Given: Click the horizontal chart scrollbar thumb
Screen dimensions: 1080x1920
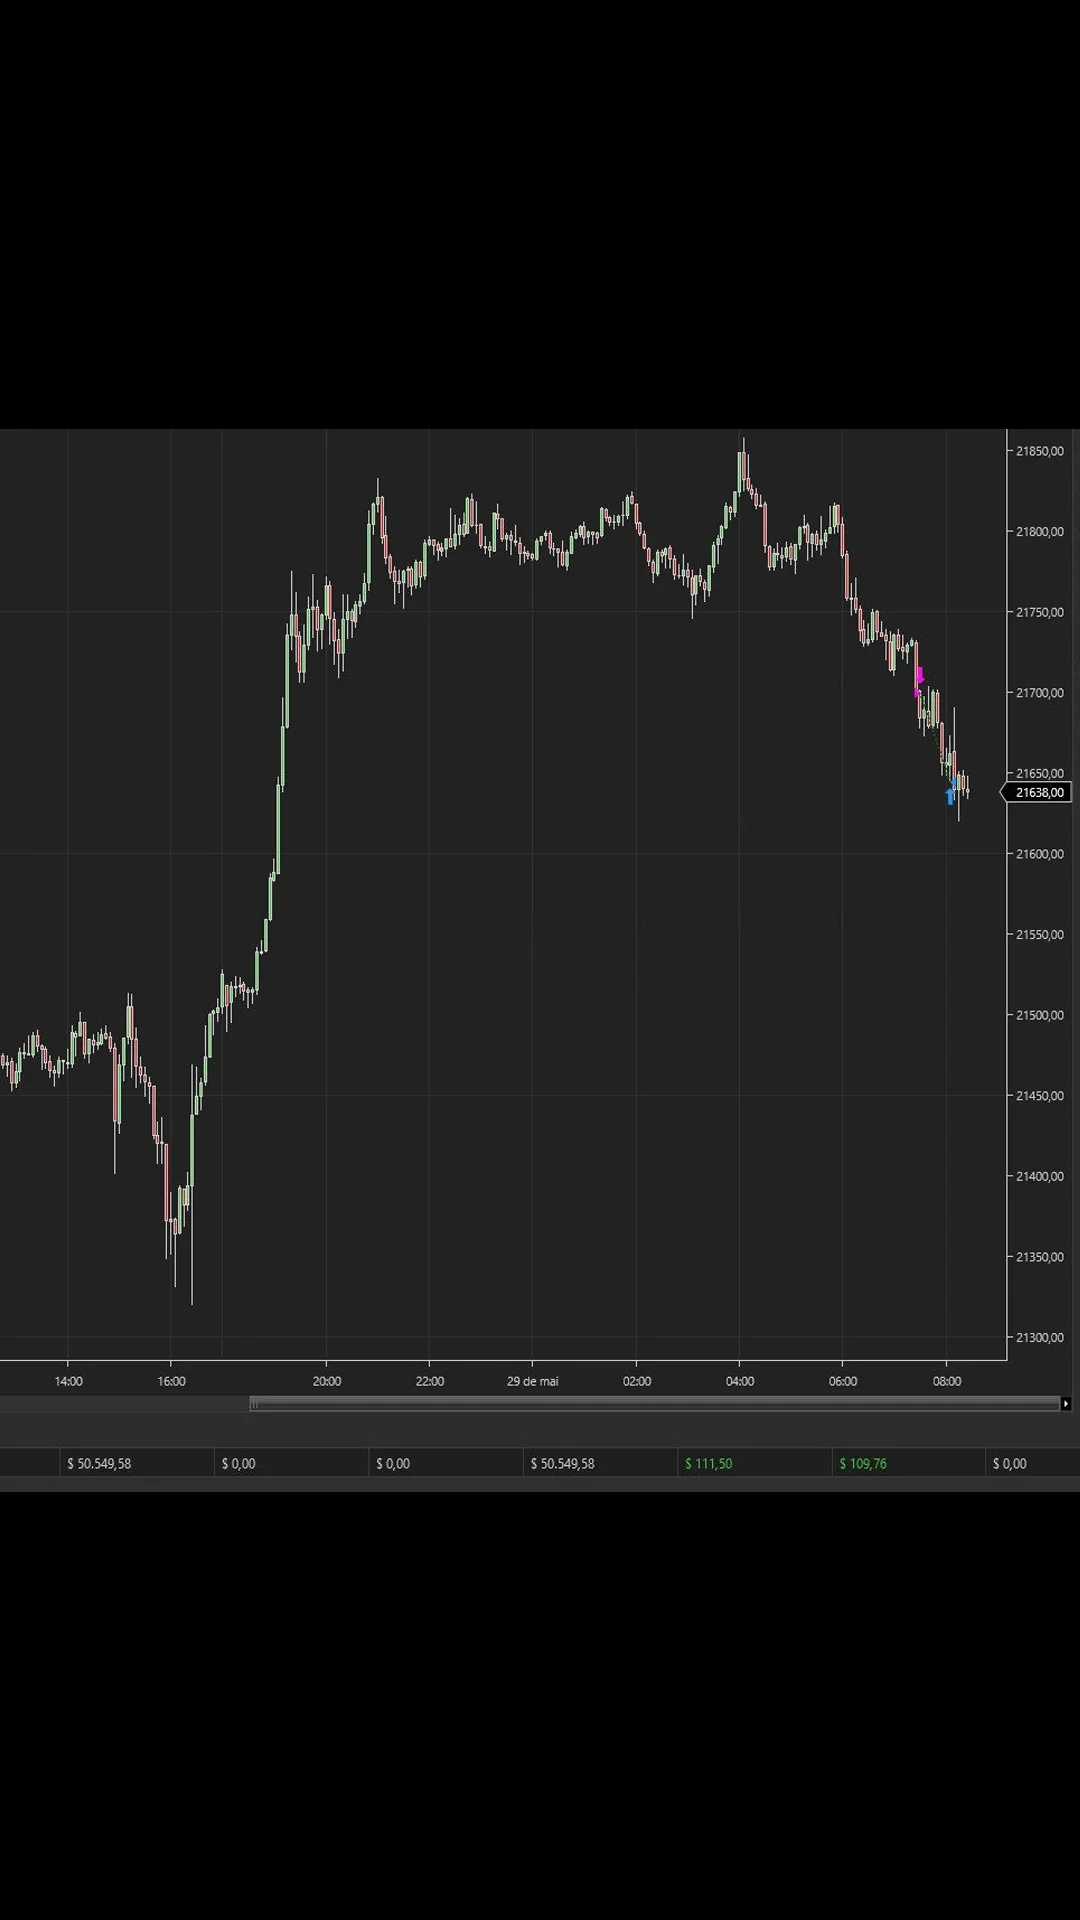Looking at the screenshot, I should click(x=655, y=1404).
